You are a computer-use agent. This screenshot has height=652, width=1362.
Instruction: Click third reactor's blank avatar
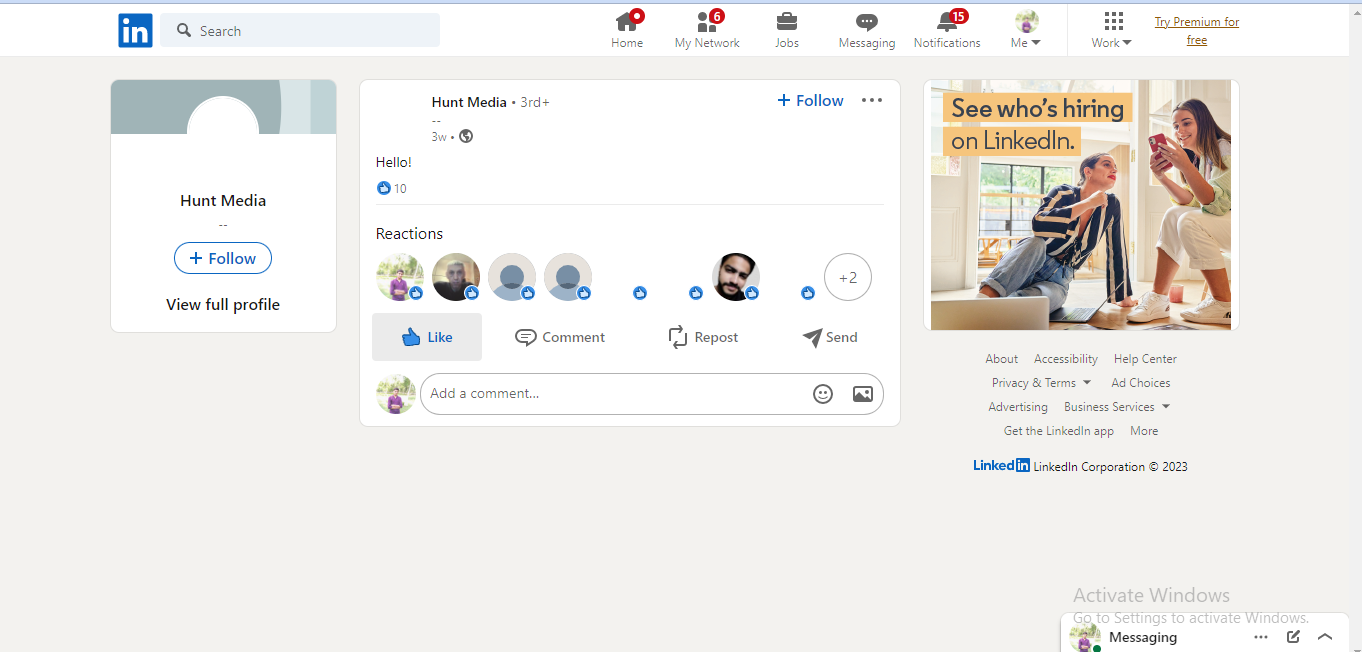512,277
